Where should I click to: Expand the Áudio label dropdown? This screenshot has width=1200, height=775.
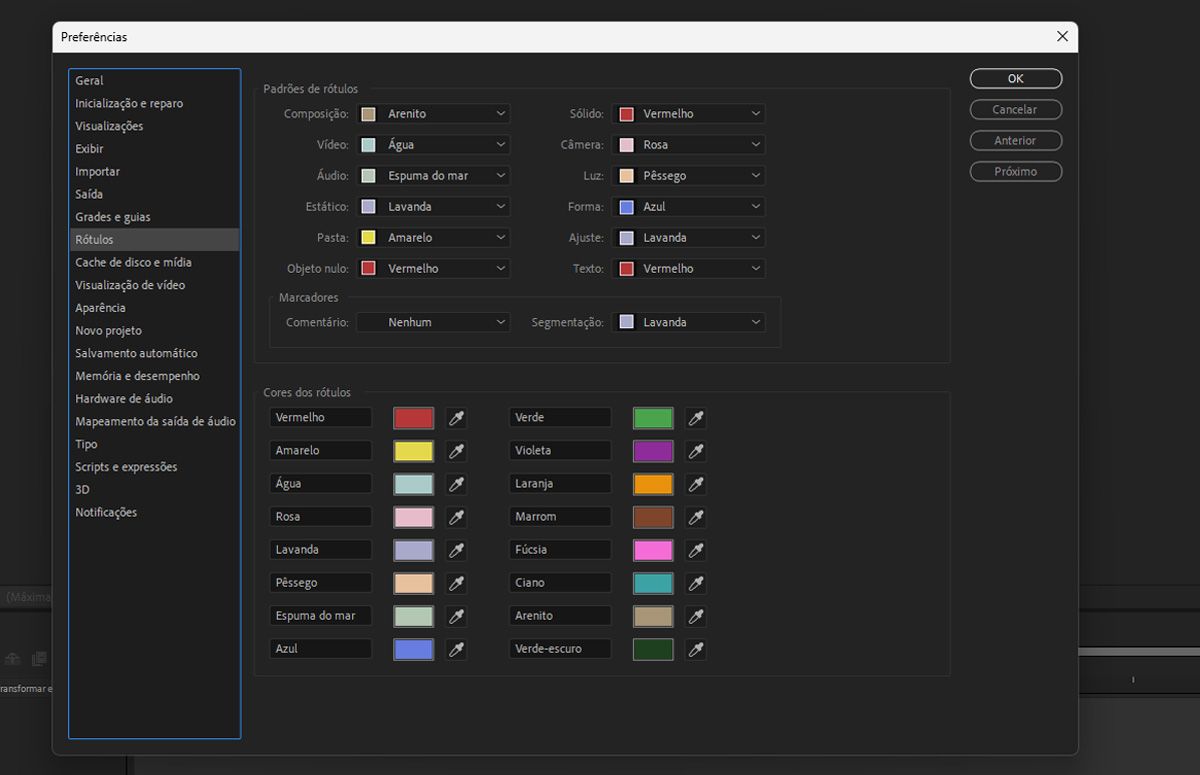point(433,176)
